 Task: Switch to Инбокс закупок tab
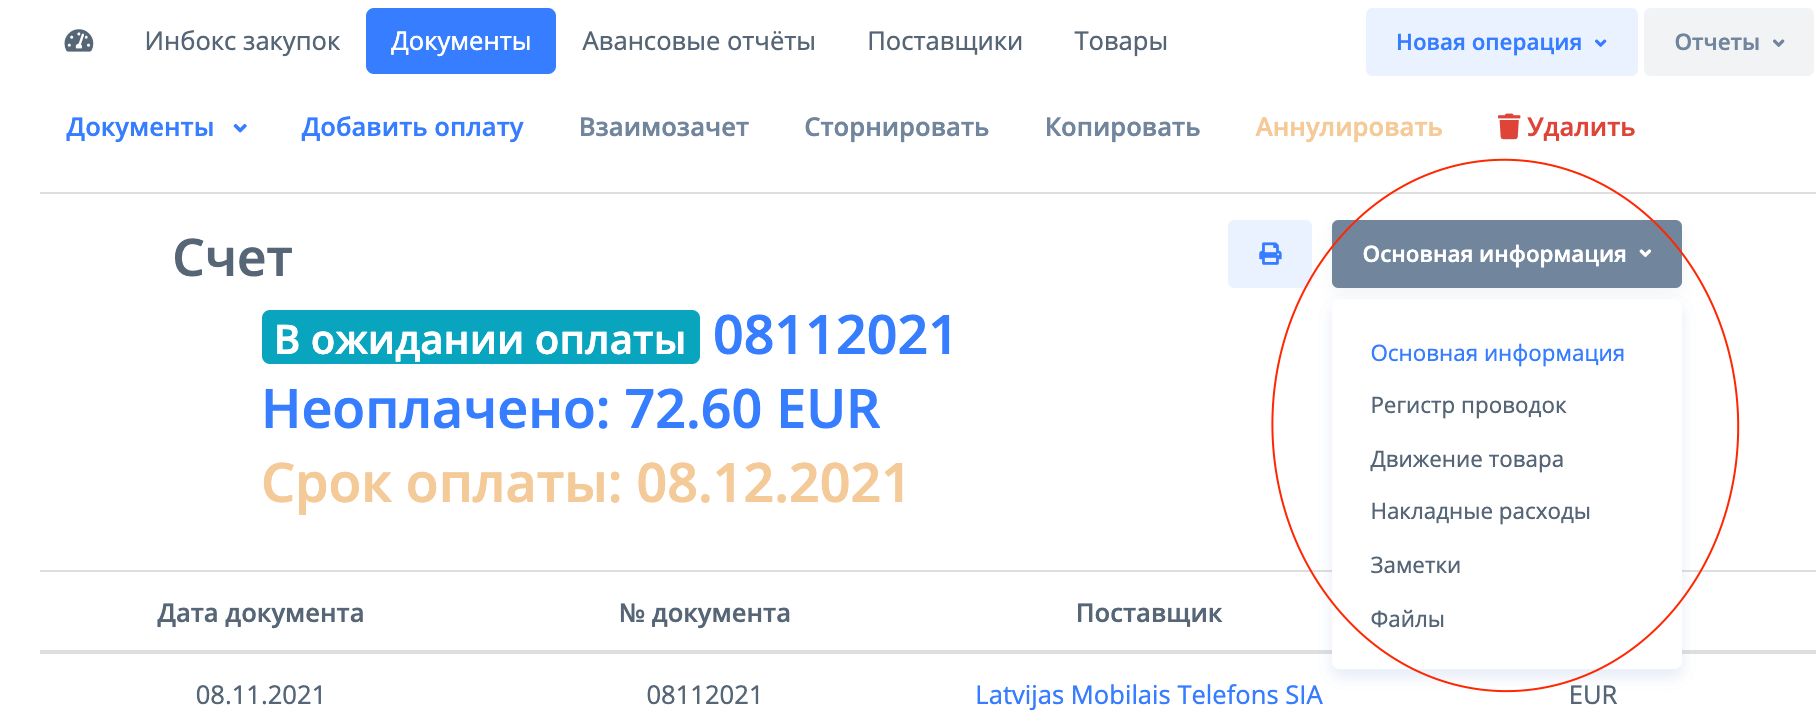pyautogui.click(x=242, y=41)
